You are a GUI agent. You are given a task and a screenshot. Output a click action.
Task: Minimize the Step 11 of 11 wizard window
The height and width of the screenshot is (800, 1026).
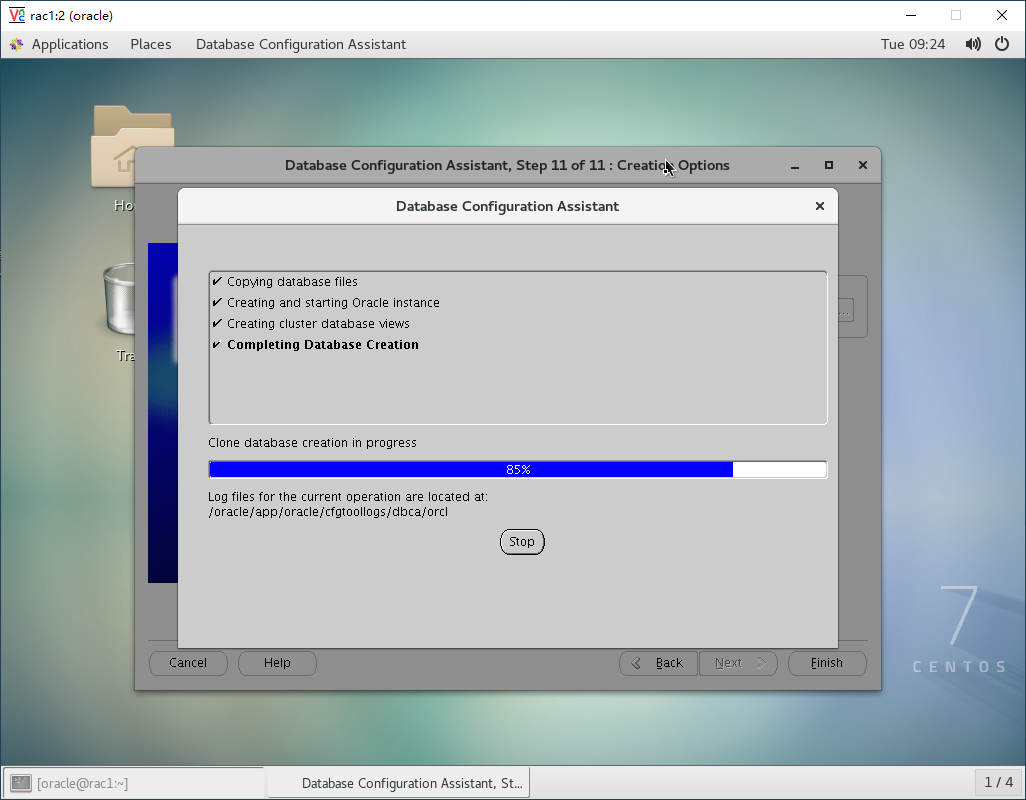pos(794,165)
